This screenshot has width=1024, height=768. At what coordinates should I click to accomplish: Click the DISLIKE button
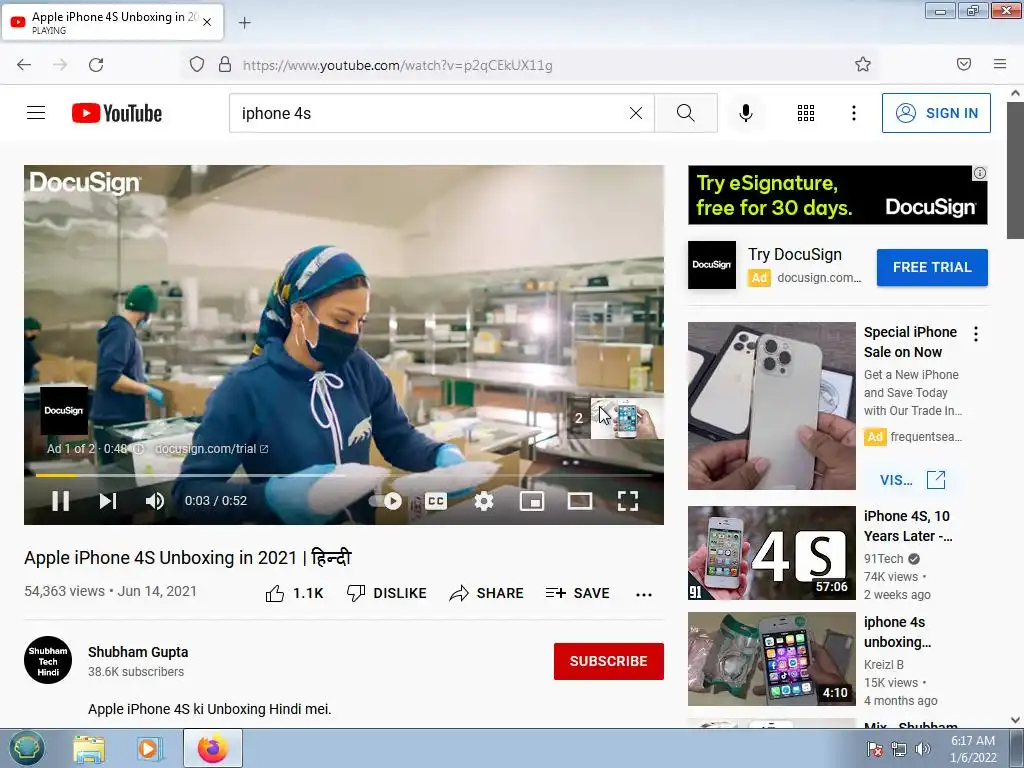click(387, 593)
